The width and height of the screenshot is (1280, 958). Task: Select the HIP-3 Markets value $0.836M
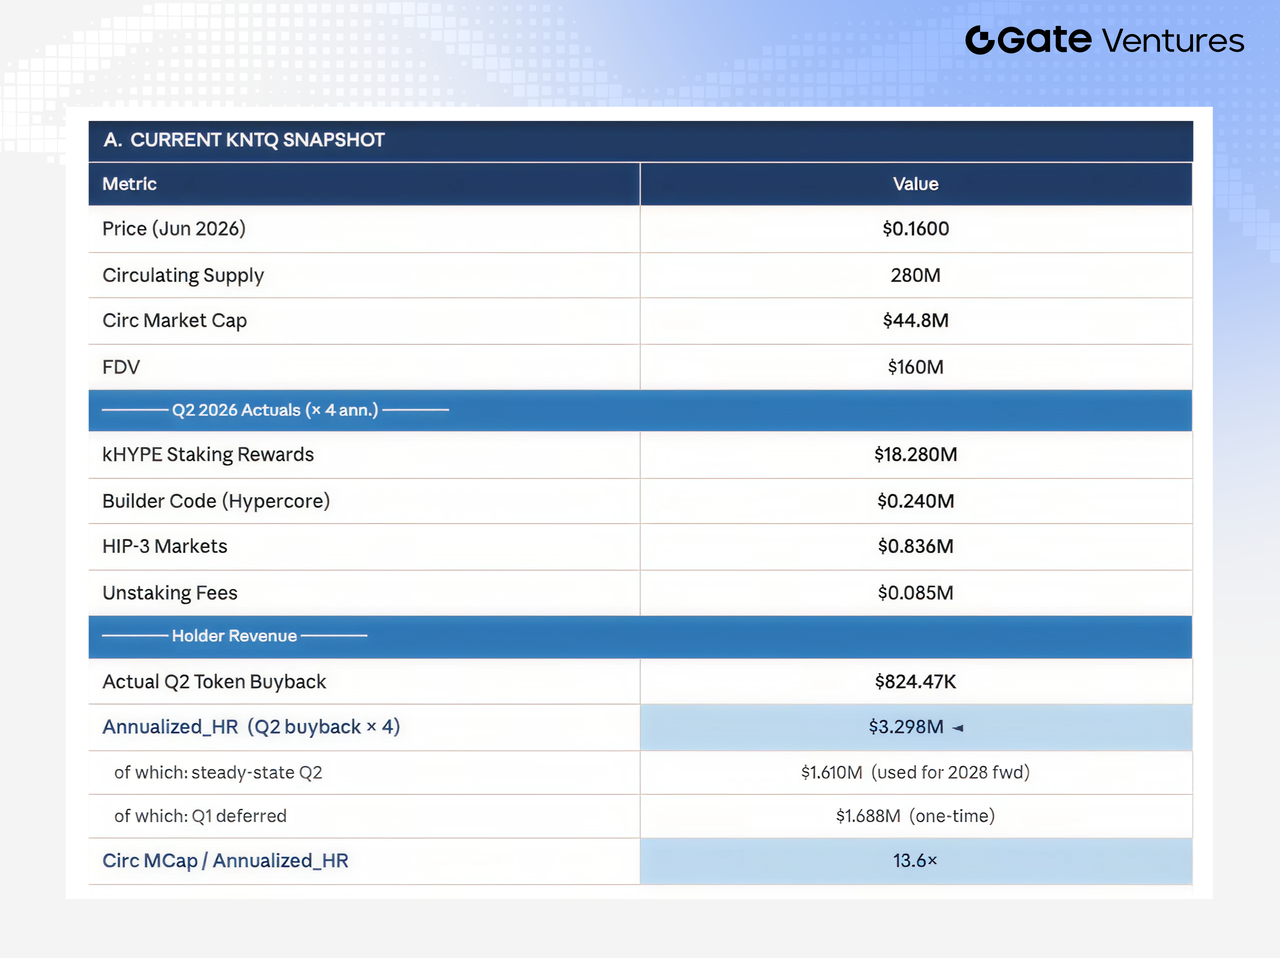click(916, 547)
